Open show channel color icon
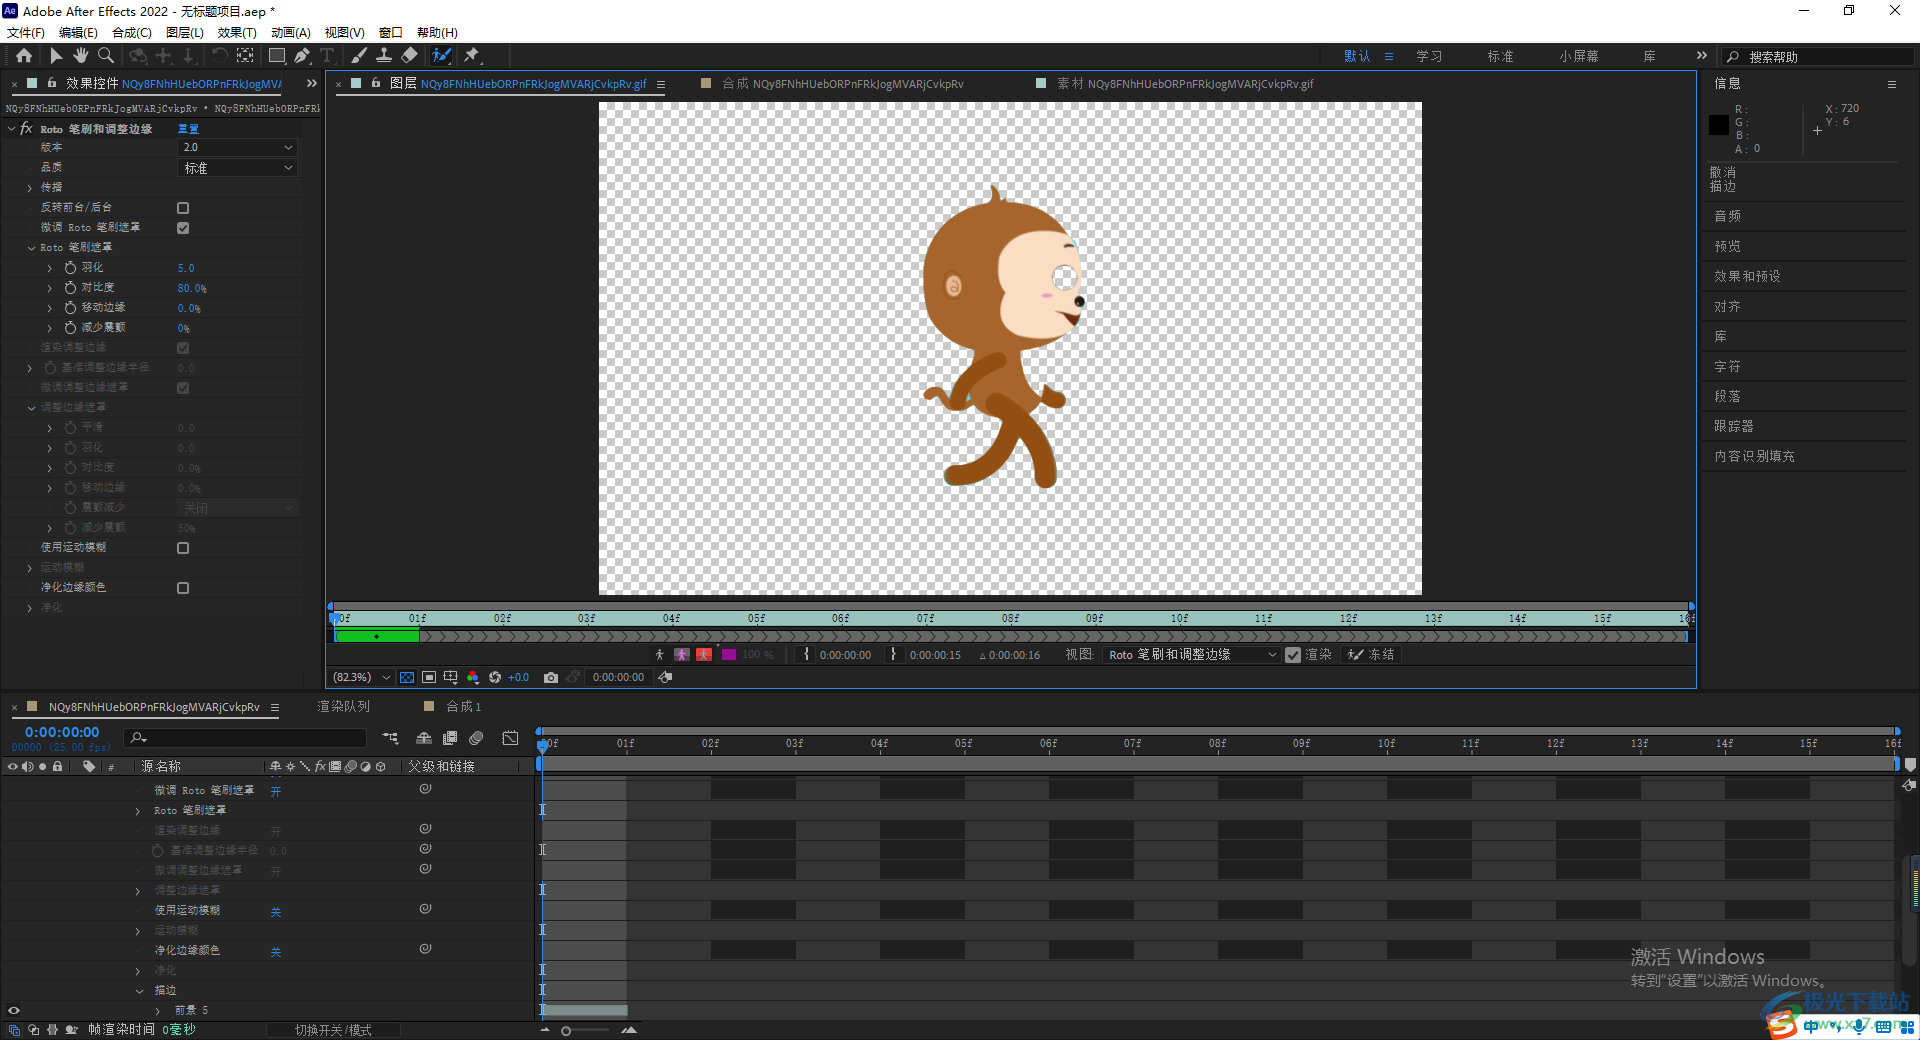The image size is (1920, 1040). click(x=473, y=677)
